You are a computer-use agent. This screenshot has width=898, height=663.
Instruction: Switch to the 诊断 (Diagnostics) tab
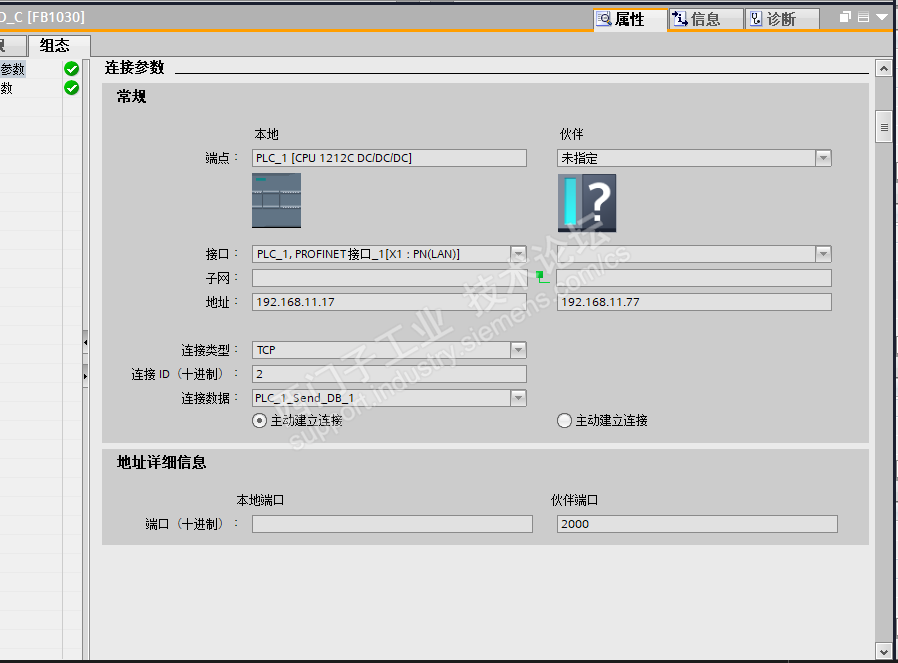pos(782,19)
